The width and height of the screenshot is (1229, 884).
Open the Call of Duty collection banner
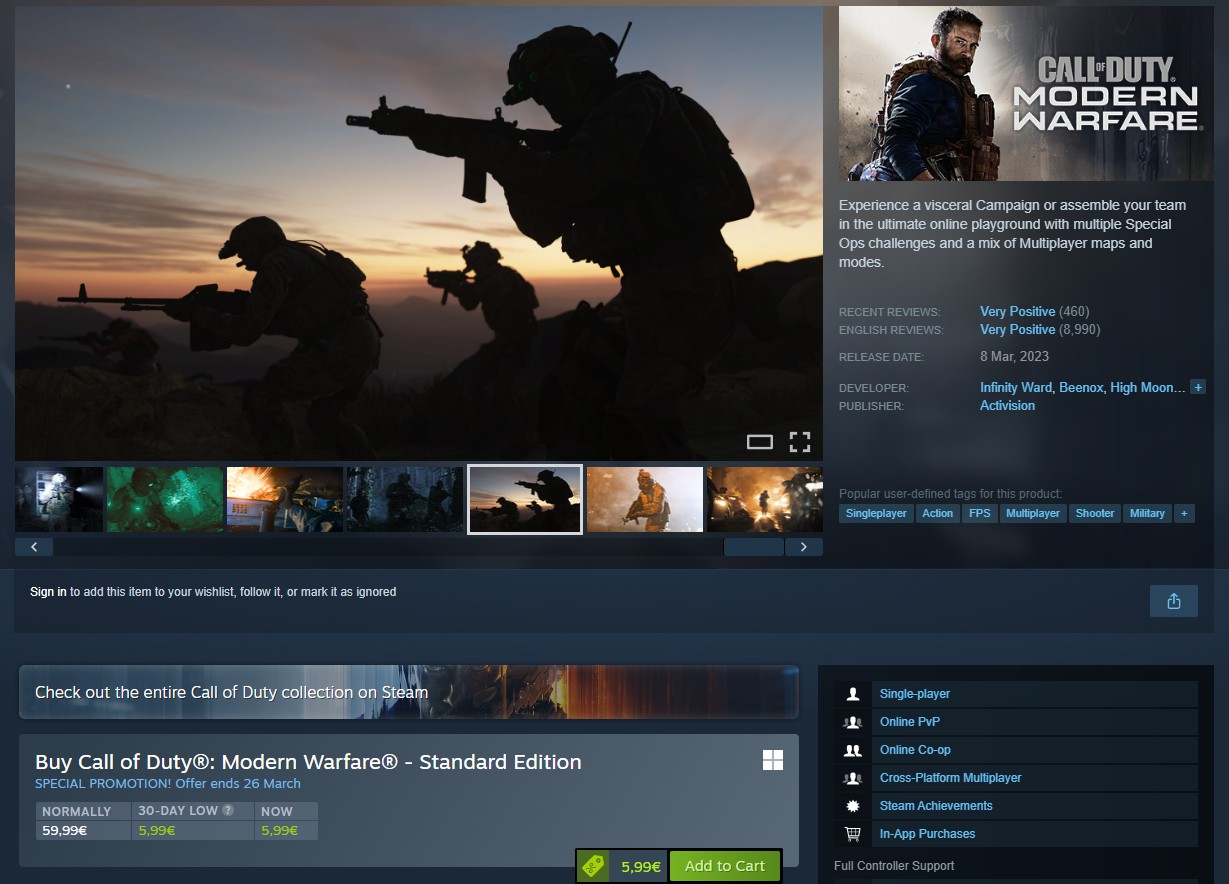[409, 692]
